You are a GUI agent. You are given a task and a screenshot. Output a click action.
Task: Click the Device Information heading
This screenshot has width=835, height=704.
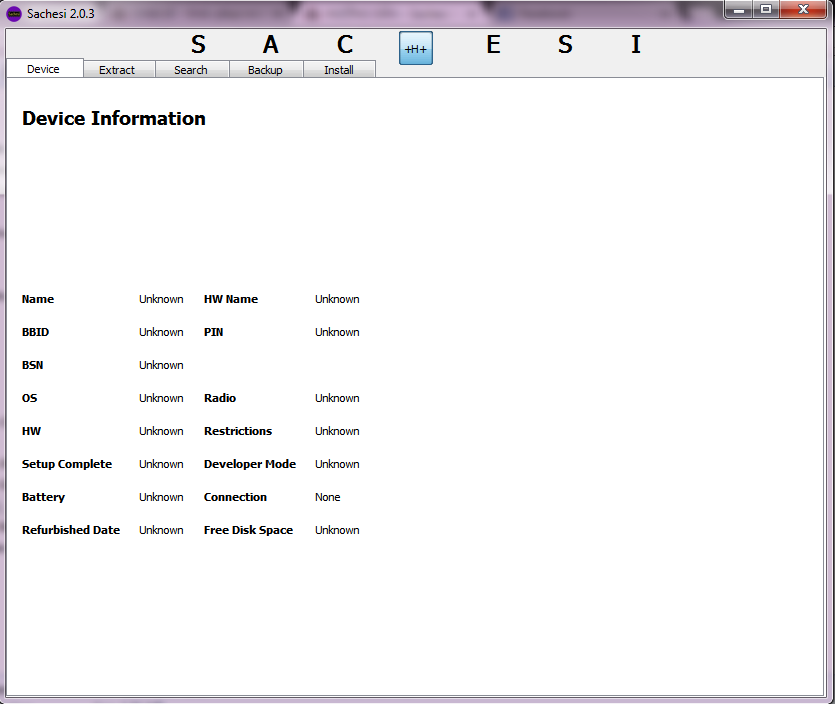114,118
